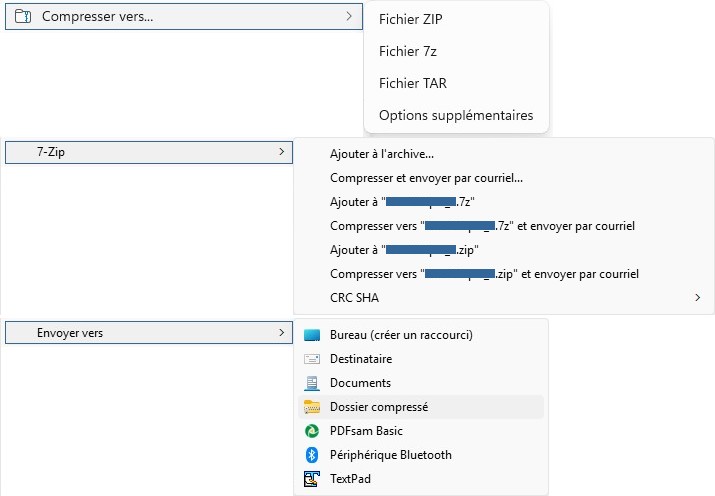This screenshot has height=496, width=715.
Task: Click the Documents icon
Action: click(x=312, y=383)
